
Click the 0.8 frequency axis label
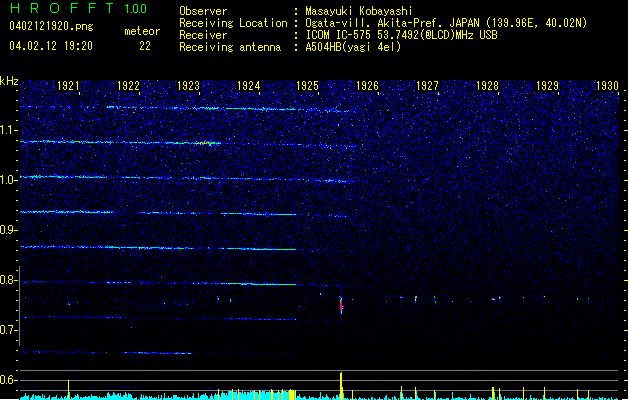point(9,280)
